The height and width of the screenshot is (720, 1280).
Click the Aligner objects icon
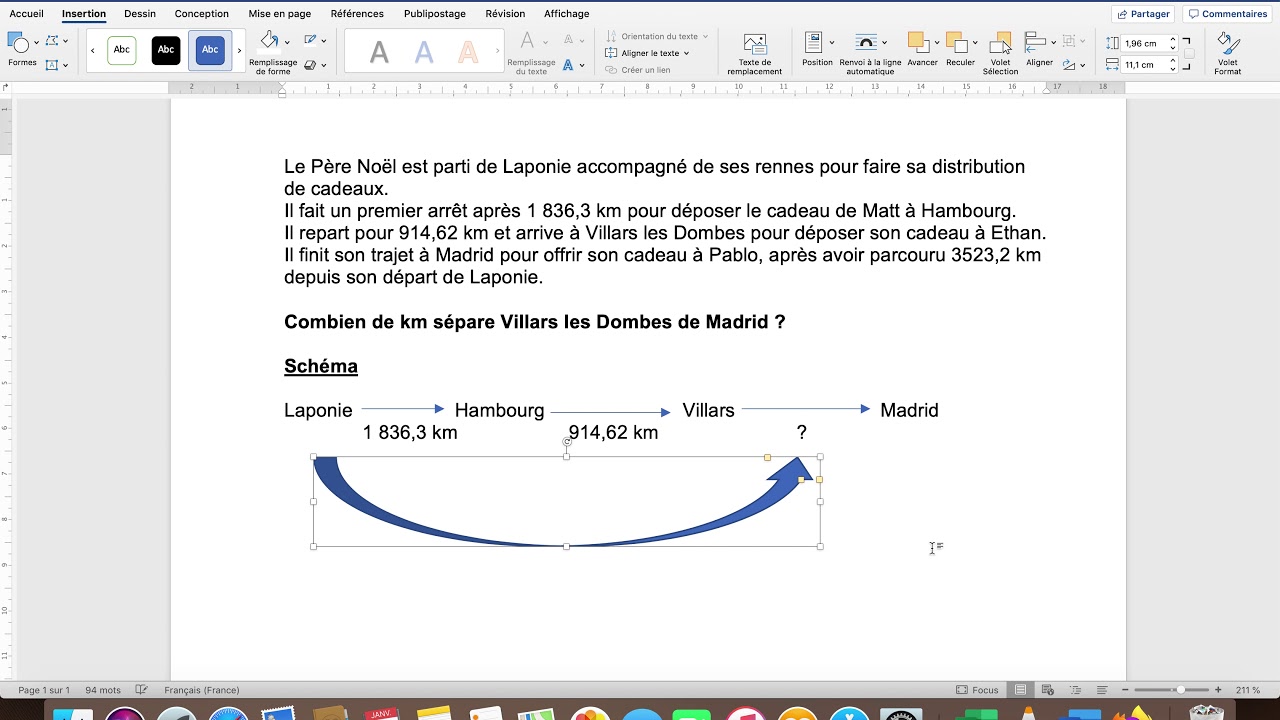pyautogui.click(x=1036, y=42)
